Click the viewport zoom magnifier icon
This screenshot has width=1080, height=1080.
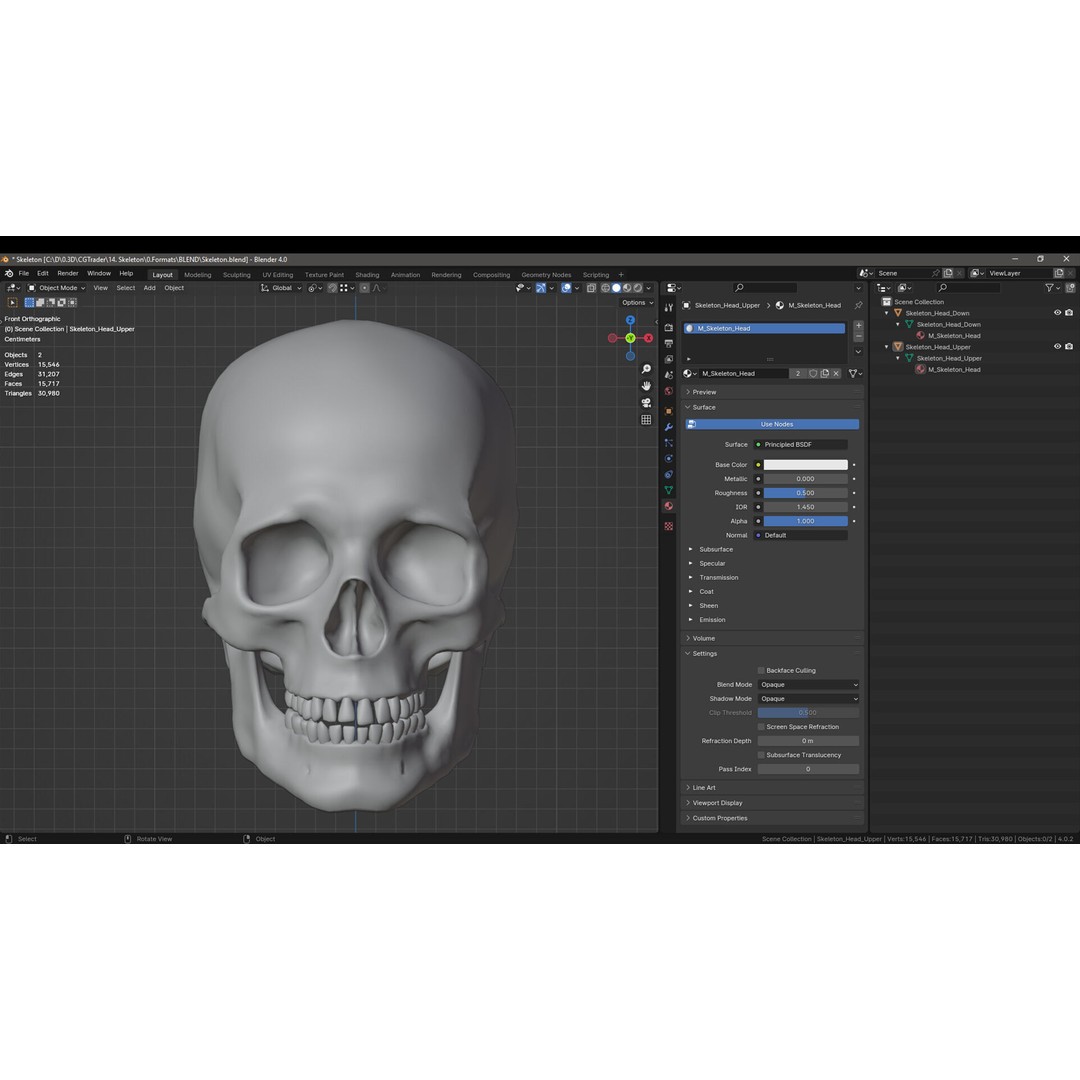click(646, 369)
